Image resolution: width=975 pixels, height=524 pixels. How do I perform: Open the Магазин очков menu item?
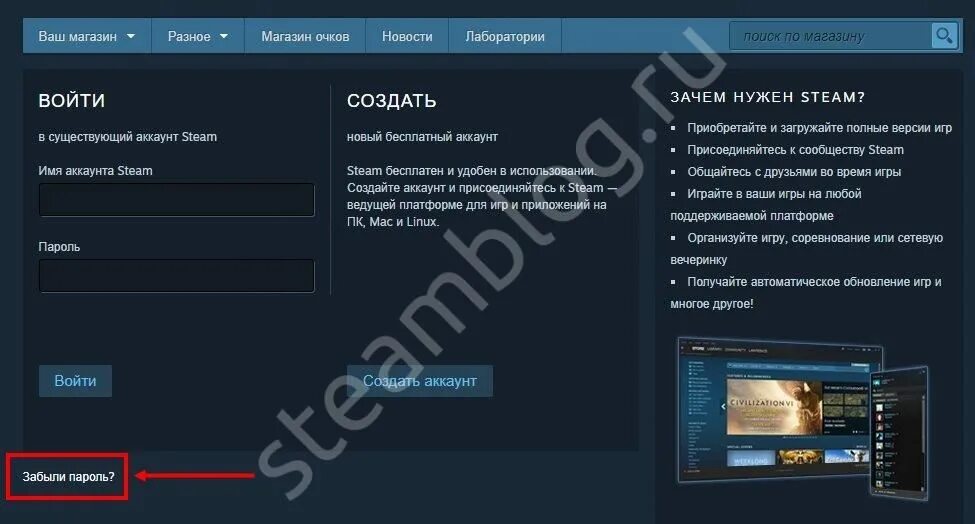(x=305, y=37)
